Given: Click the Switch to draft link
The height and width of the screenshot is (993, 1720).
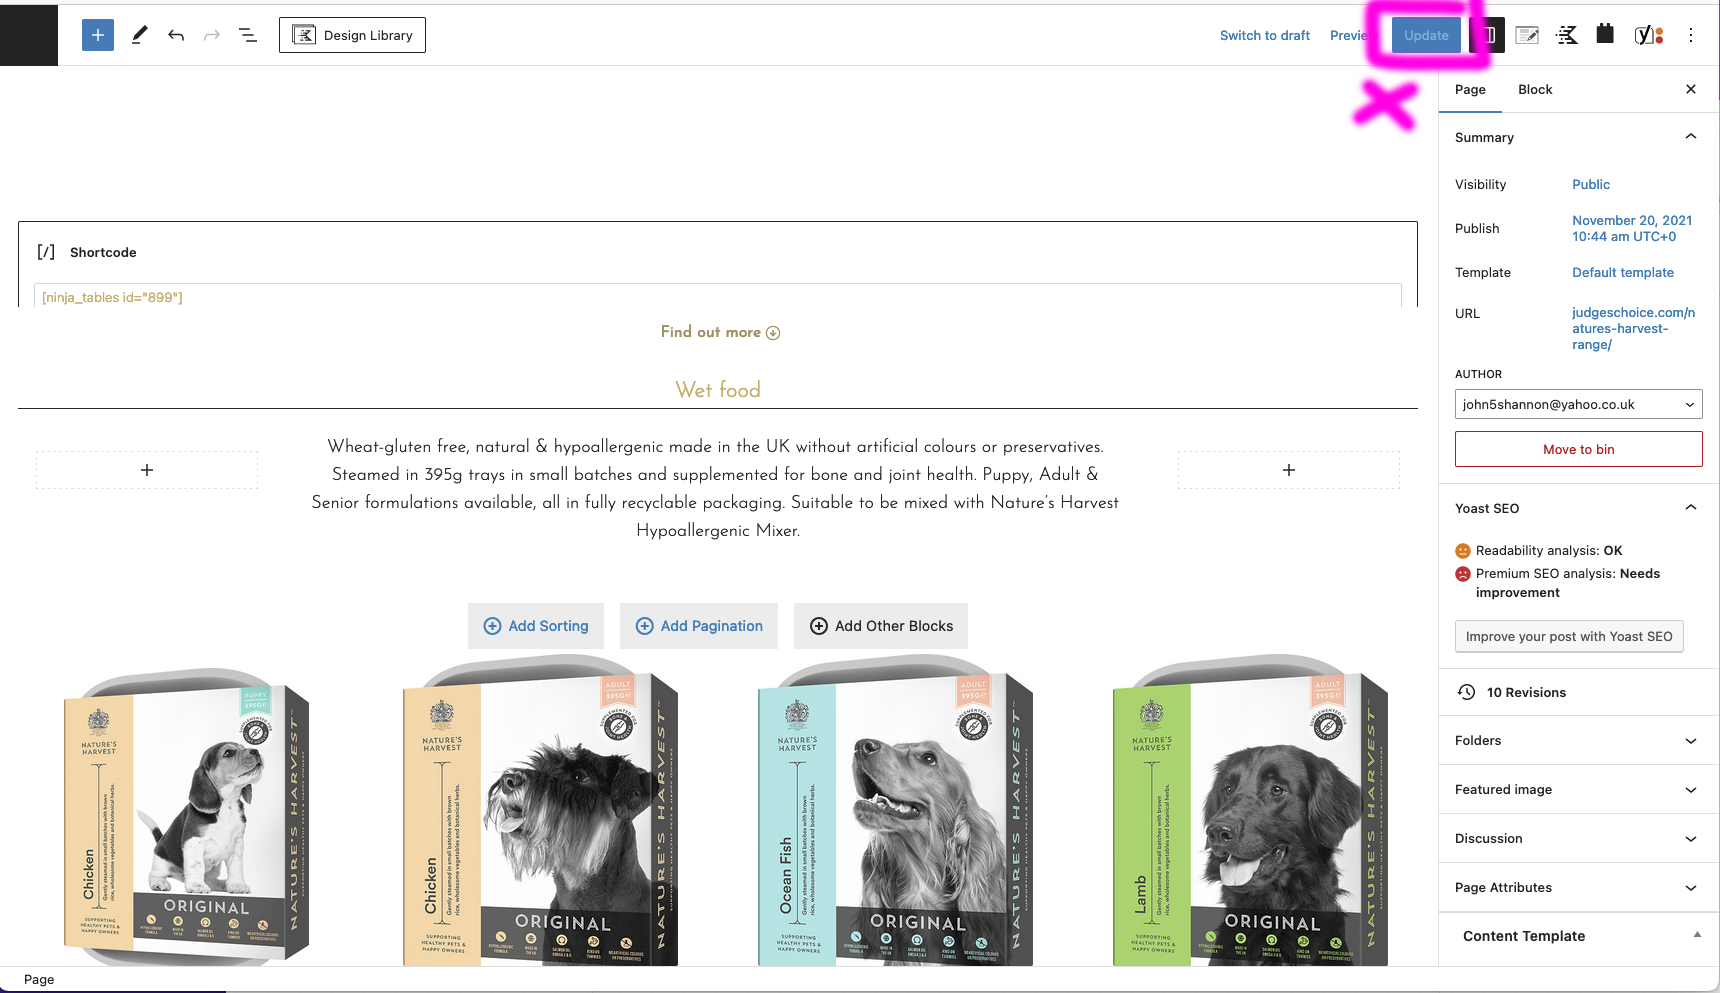Looking at the screenshot, I should [x=1264, y=35].
